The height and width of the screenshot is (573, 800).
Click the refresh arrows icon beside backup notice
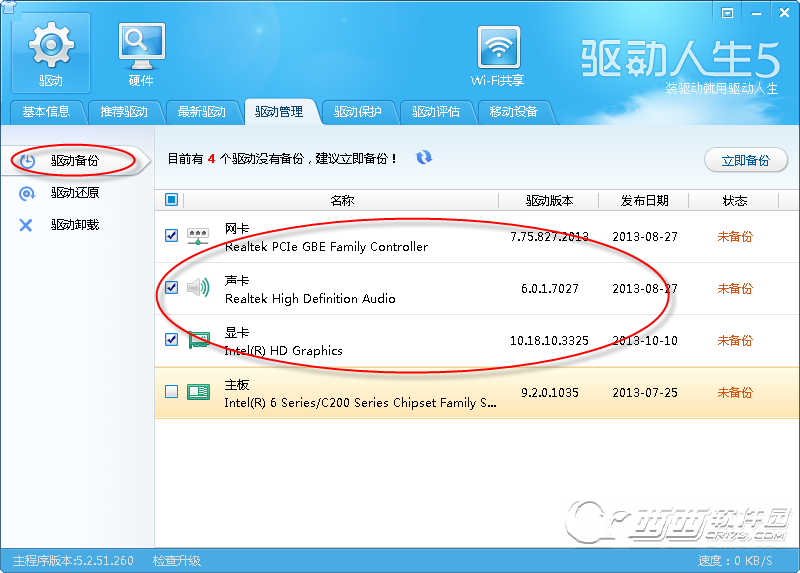coord(423,158)
